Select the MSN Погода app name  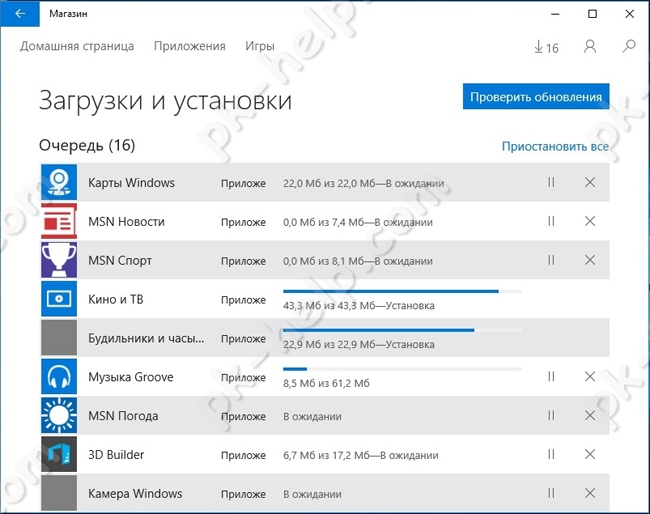123,416
